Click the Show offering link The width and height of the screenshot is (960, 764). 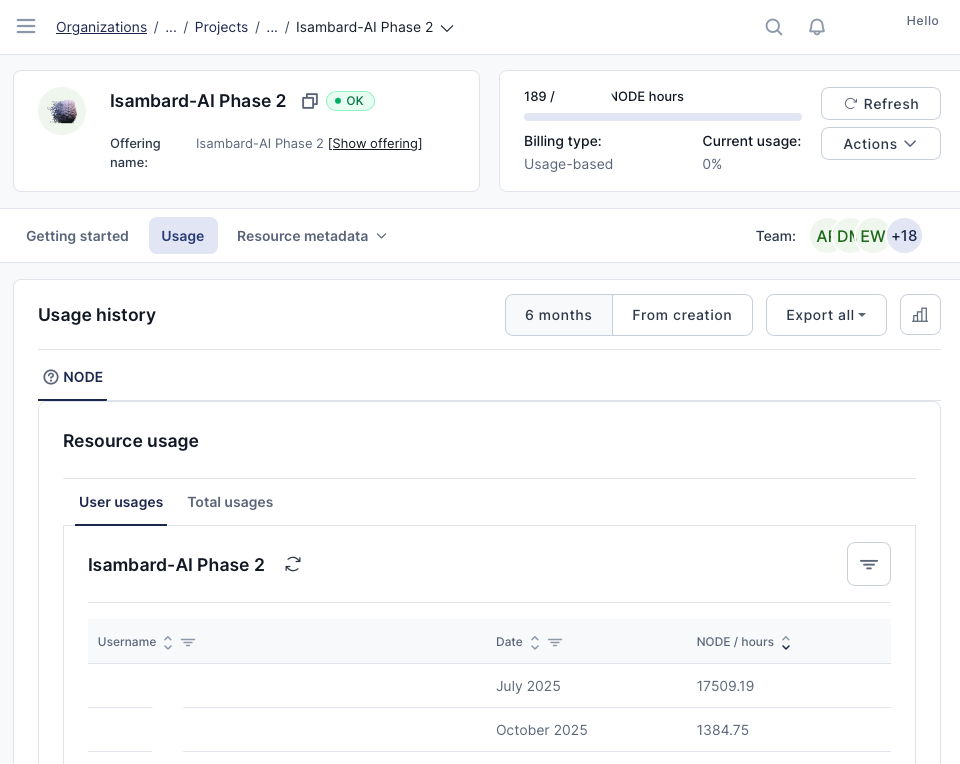click(x=375, y=144)
